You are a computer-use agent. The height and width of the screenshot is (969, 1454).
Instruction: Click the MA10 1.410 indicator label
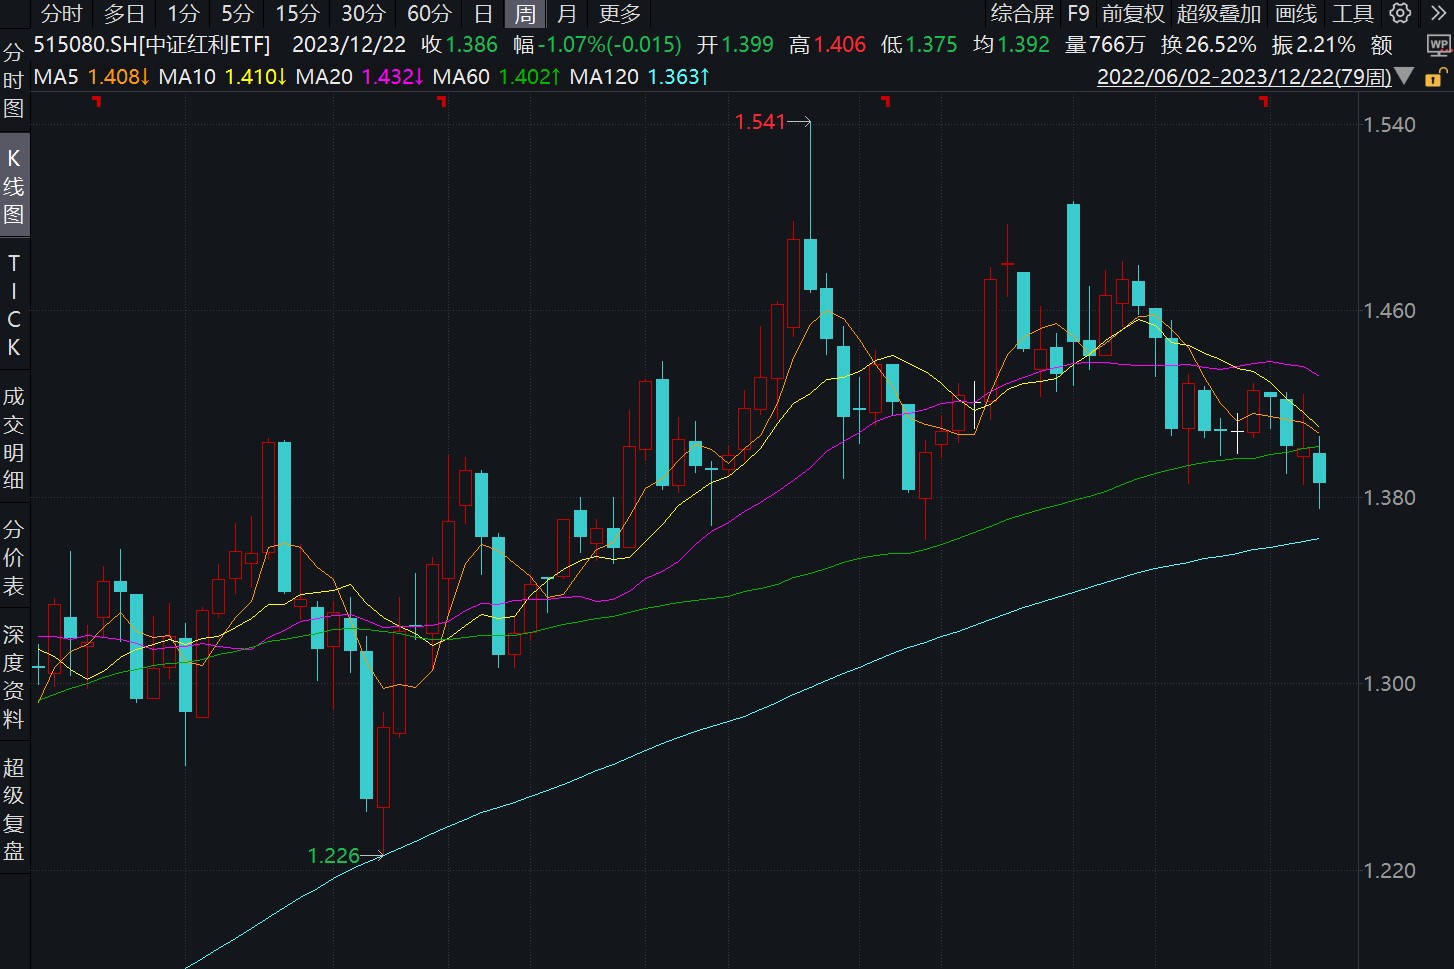click(x=222, y=77)
